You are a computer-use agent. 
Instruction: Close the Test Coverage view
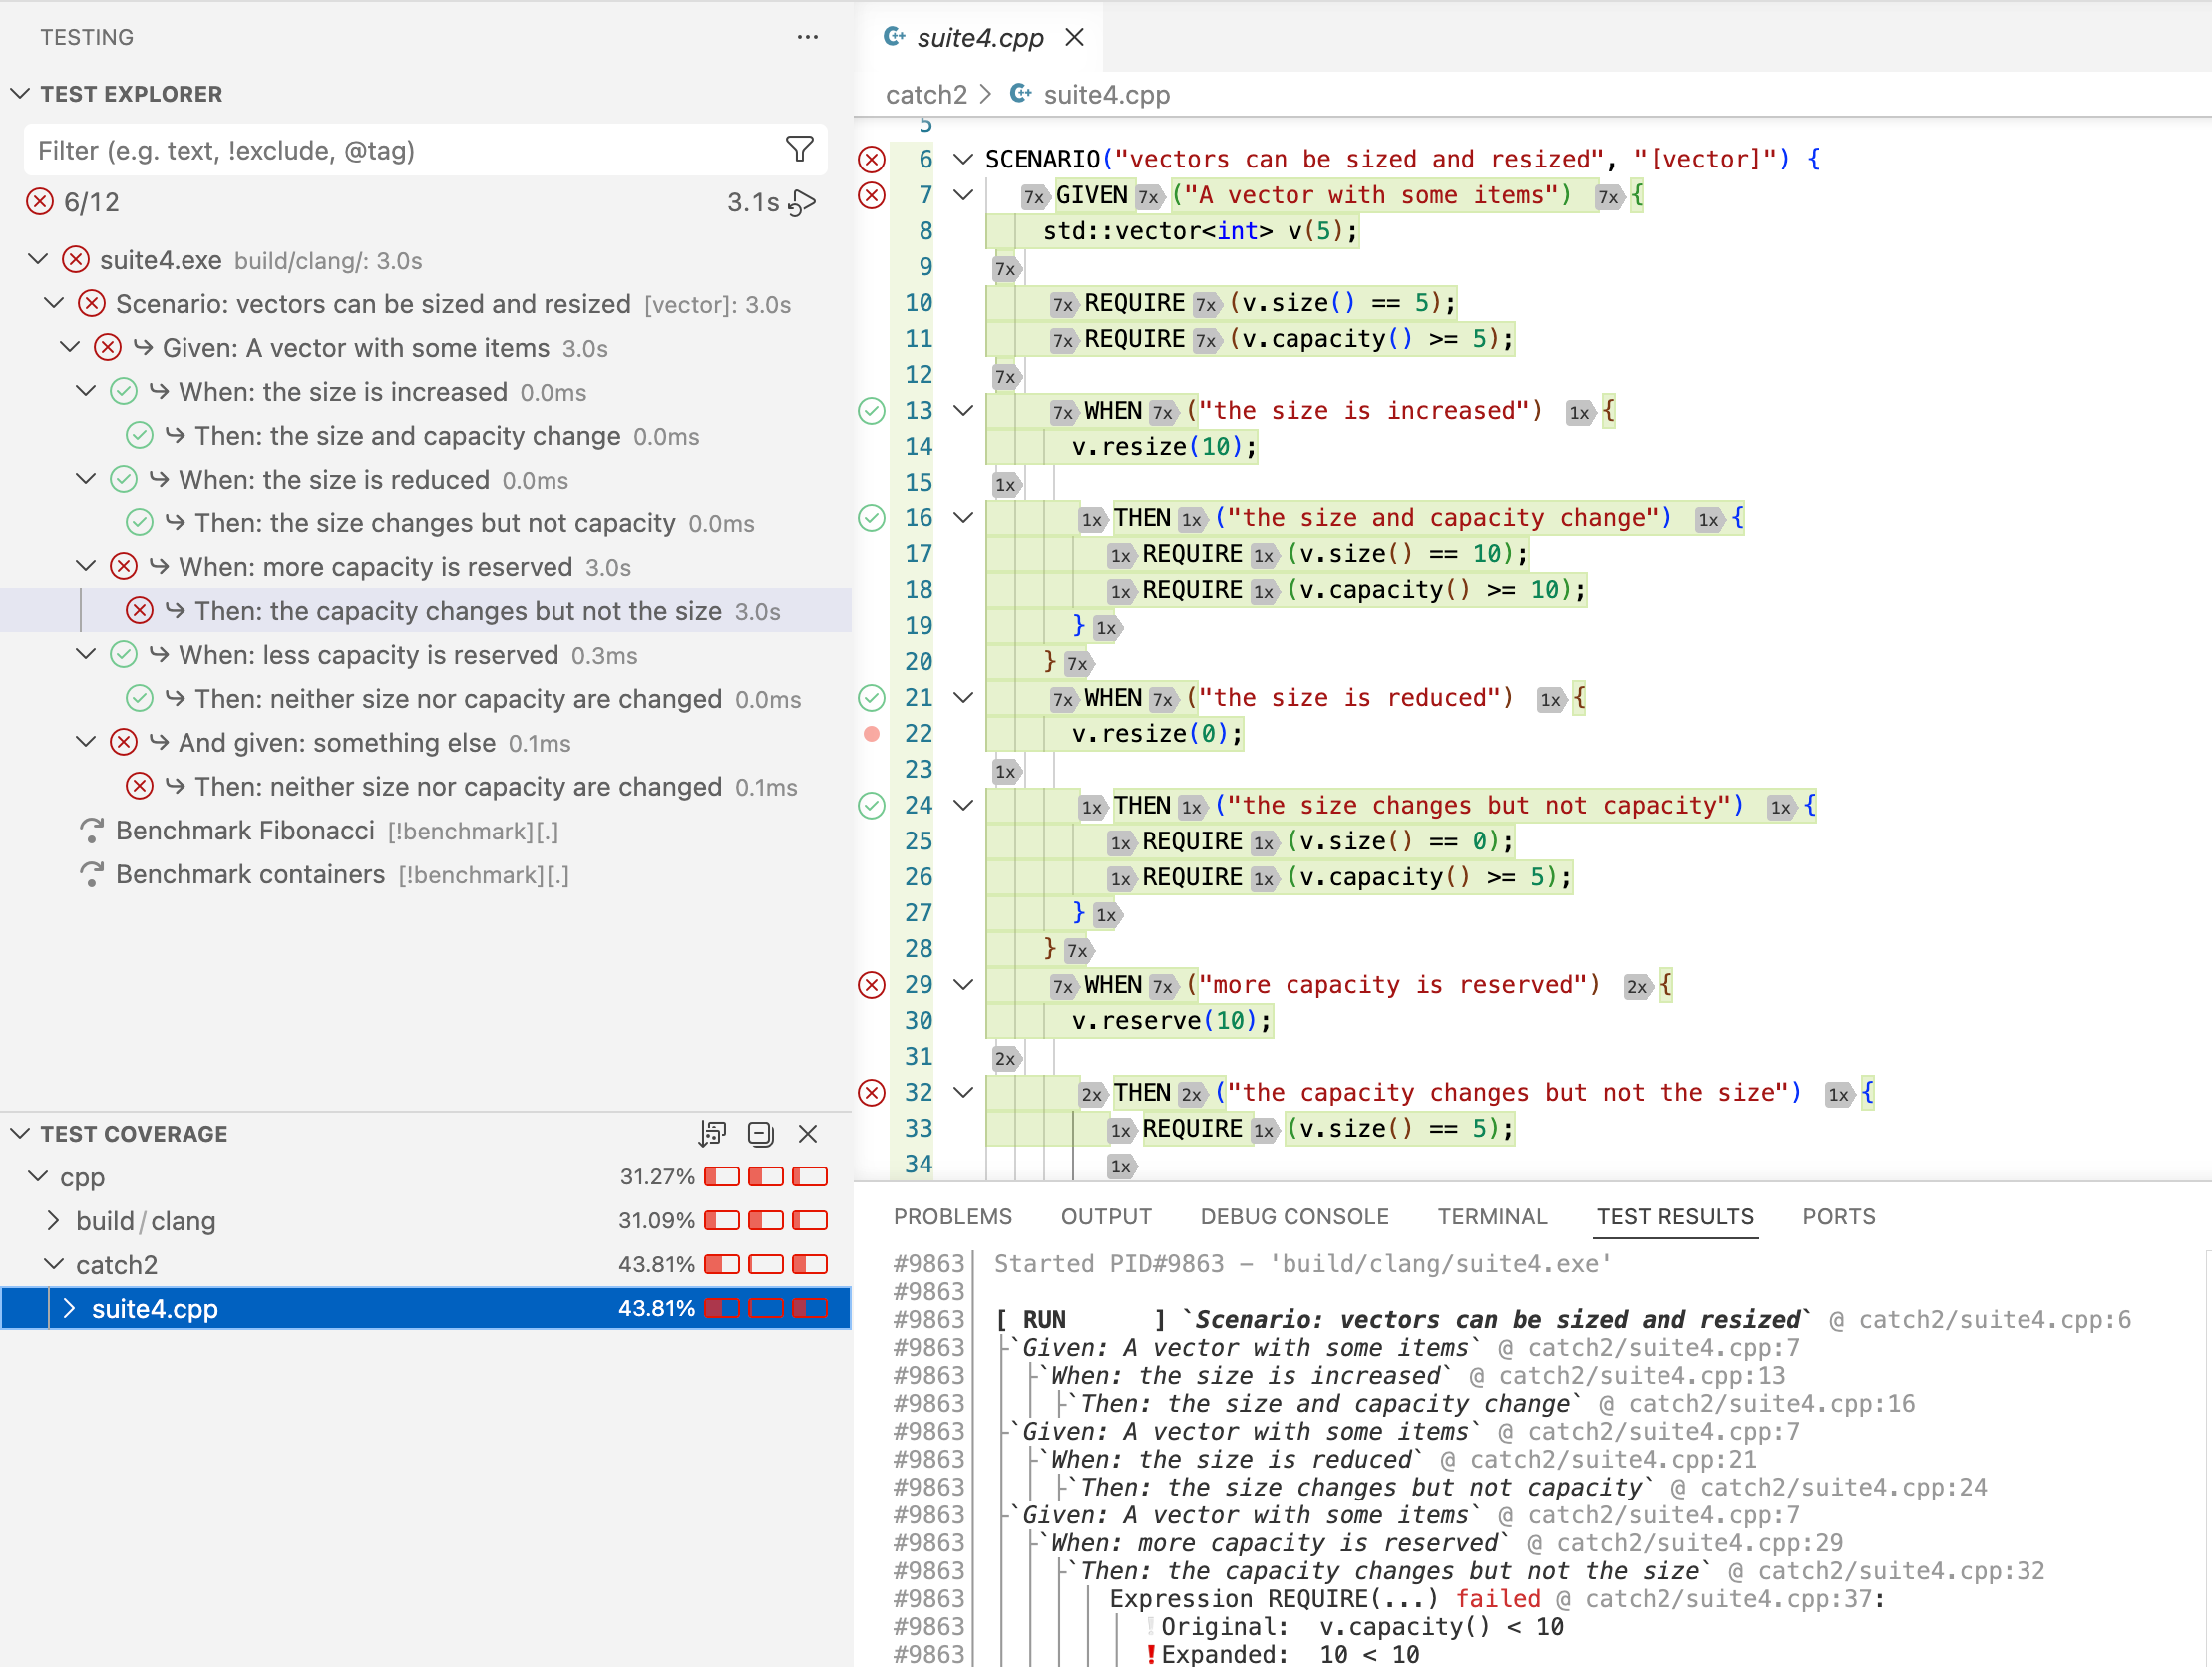(x=808, y=1133)
